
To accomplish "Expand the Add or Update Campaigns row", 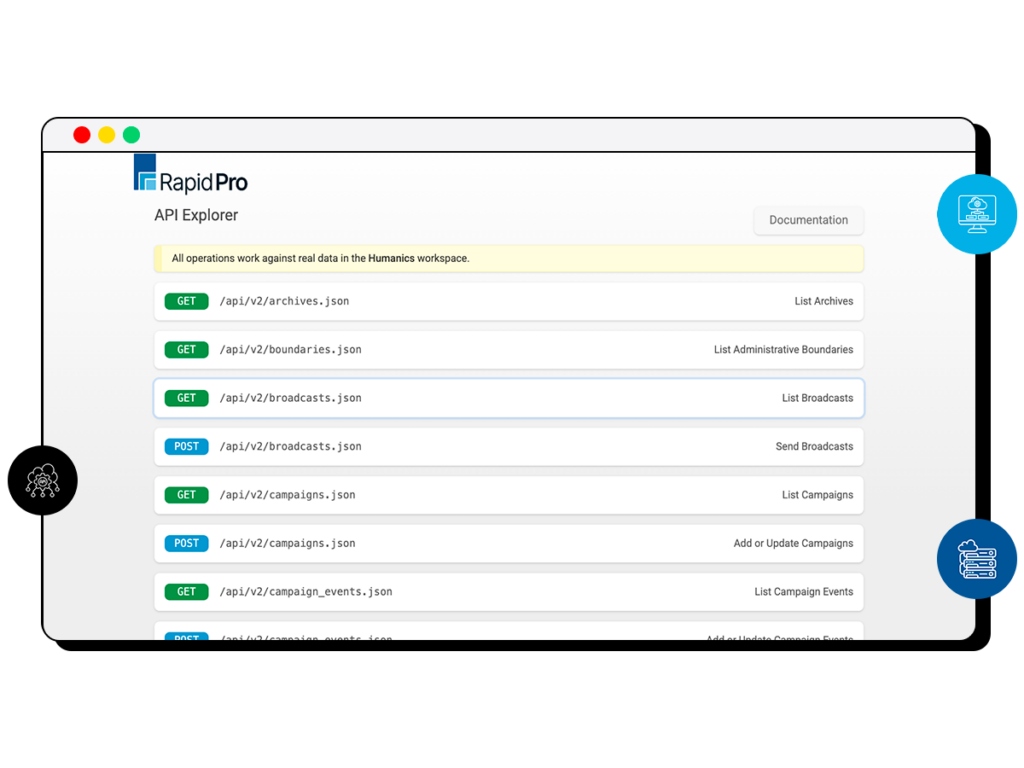I will tap(509, 543).
